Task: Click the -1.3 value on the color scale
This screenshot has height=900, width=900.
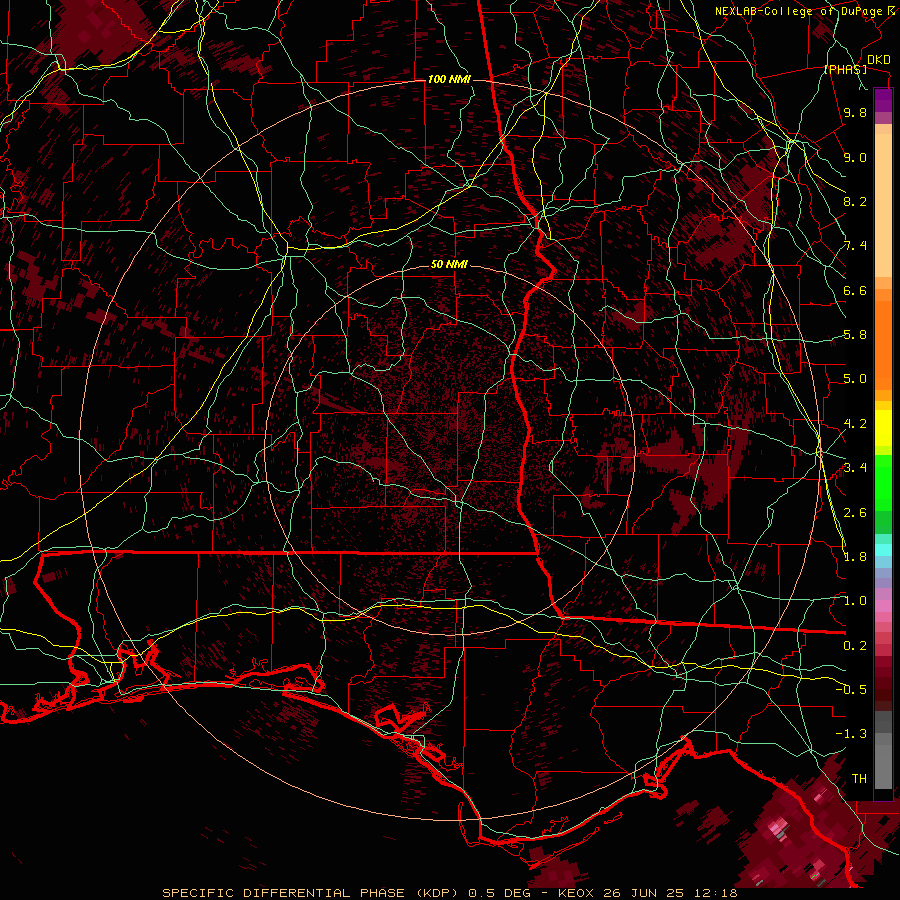Action: click(851, 734)
